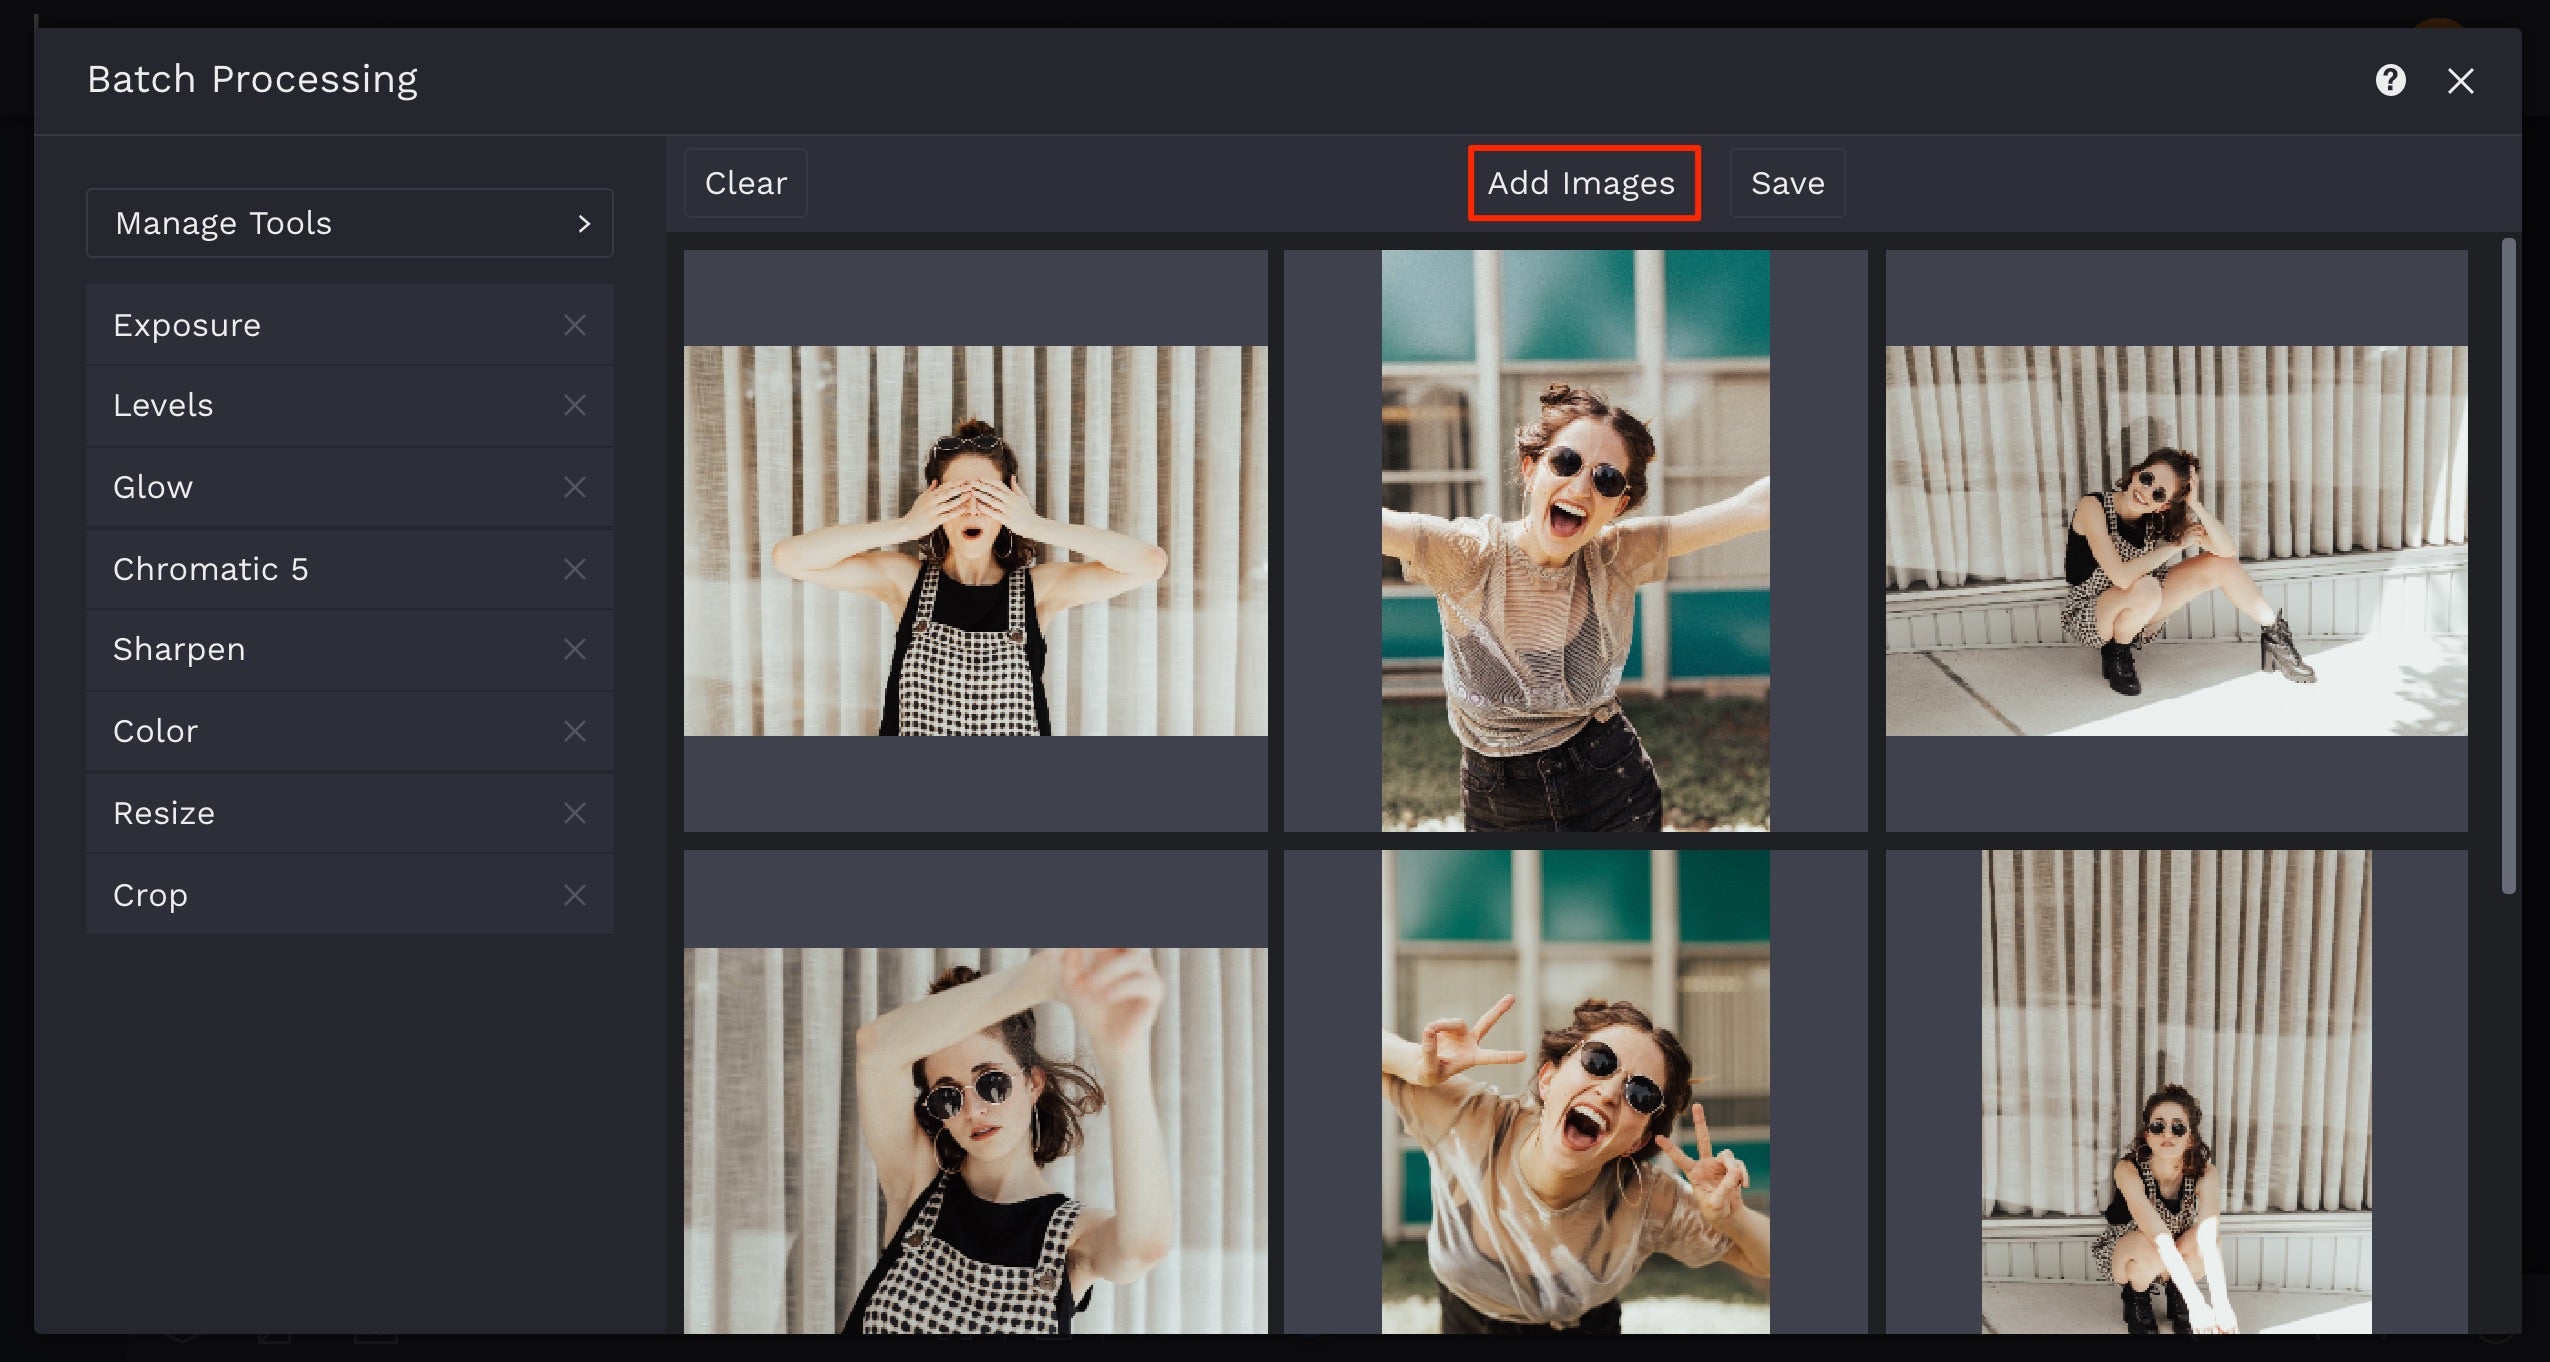Clear all loaded images
This screenshot has height=1362, width=2550.
pos(744,183)
